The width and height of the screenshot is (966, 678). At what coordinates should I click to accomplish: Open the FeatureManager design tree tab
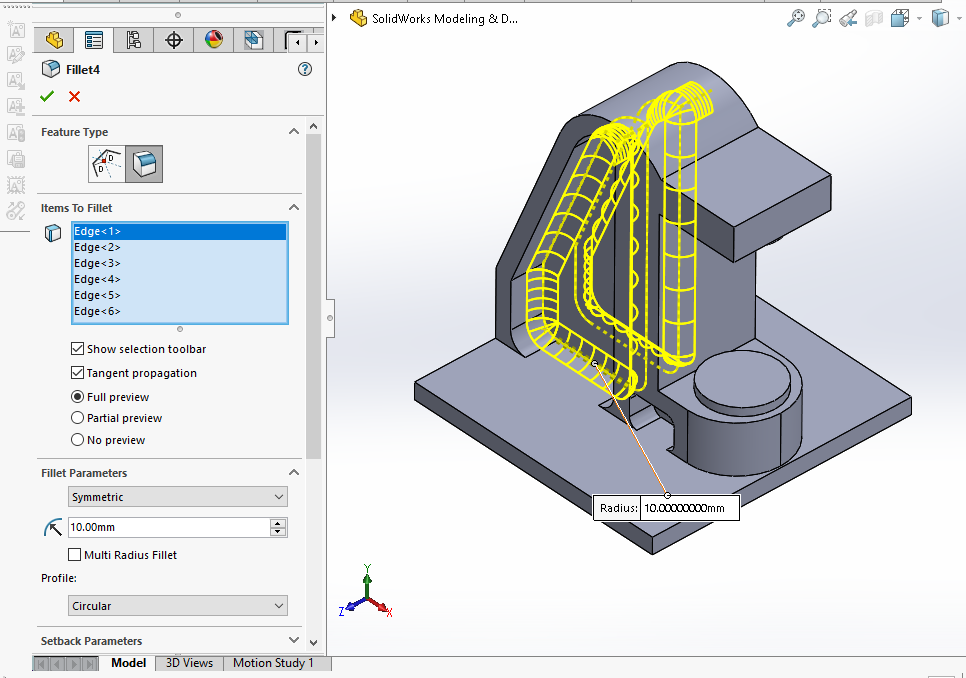click(x=54, y=40)
